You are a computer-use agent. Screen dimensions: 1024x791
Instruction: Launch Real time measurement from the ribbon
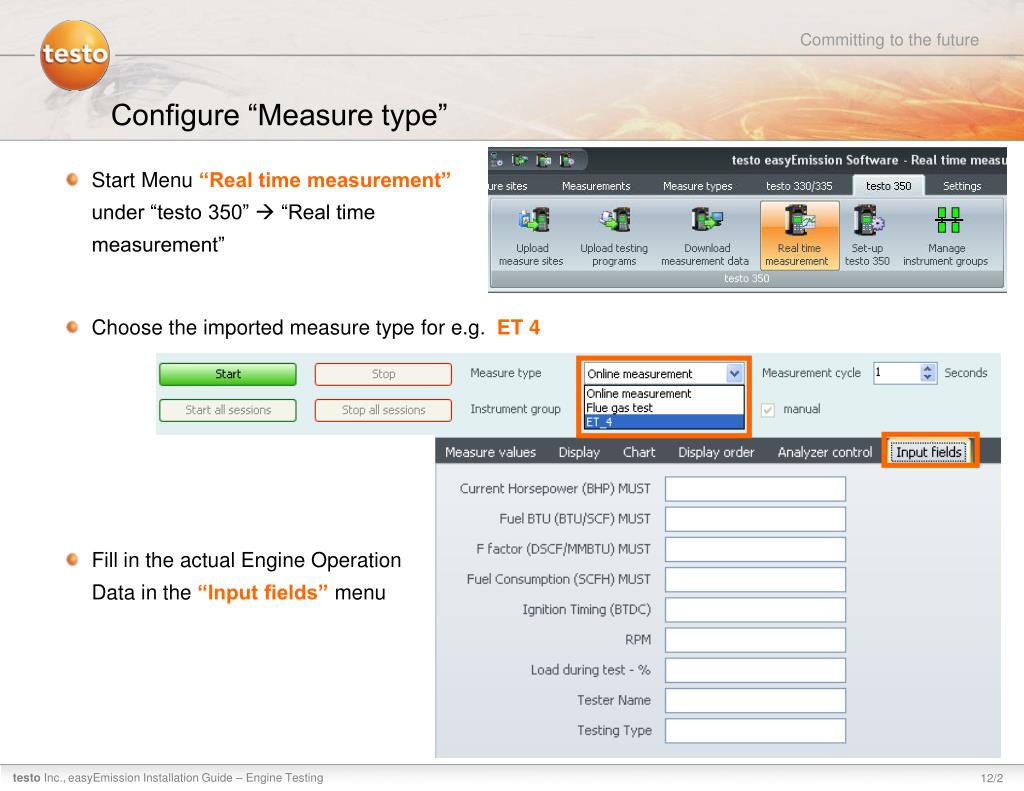point(797,236)
